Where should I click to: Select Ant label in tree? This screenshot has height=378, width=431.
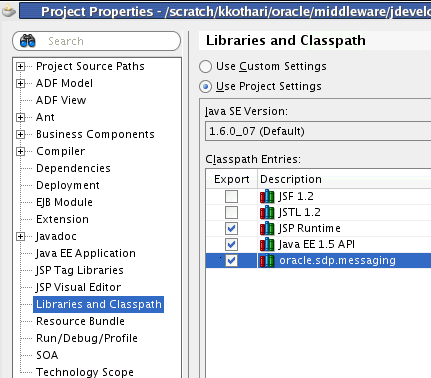point(45,117)
